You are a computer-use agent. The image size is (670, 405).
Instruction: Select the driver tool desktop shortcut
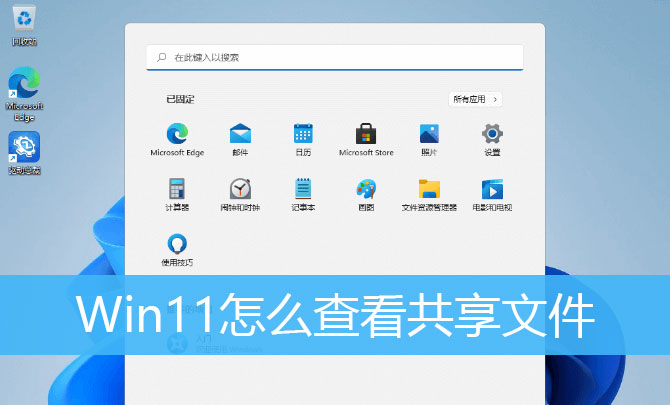pyautogui.click(x=24, y=153)
